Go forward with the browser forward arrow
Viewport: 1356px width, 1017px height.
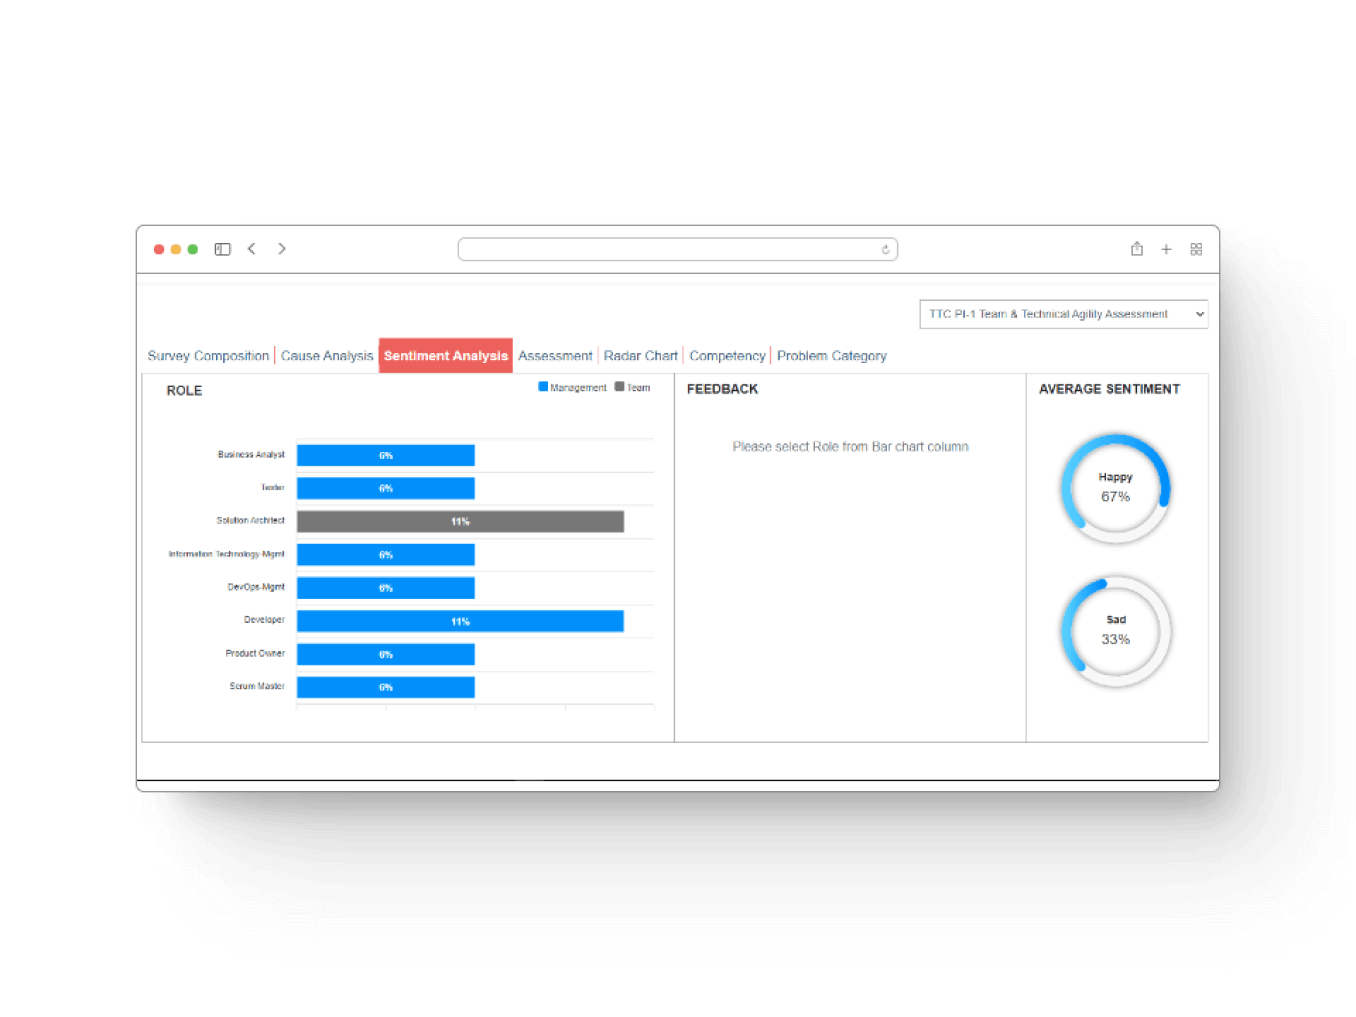click(282, 249)
